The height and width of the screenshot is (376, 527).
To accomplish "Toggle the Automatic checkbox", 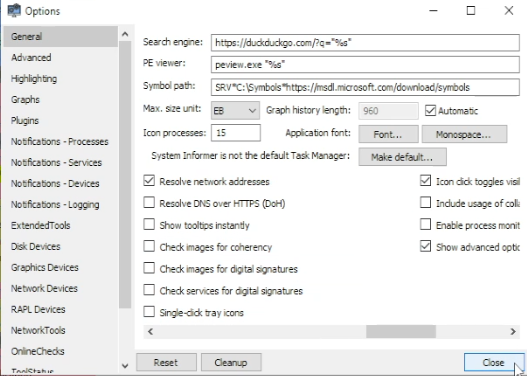I will [451, 111].
